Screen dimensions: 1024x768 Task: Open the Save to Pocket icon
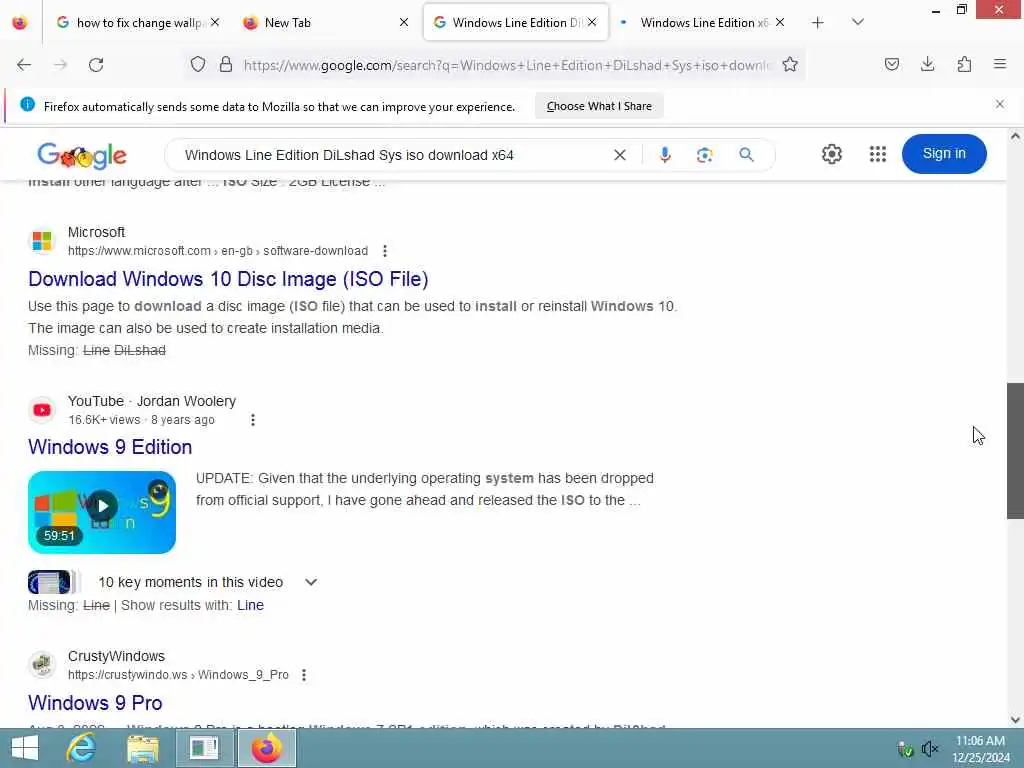(x=891, y=64)
